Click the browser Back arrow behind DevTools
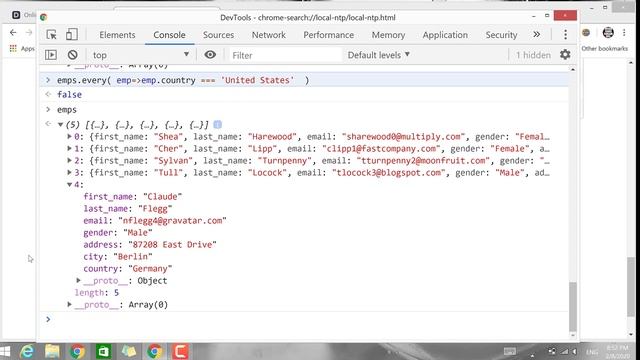Screen dimensions: 640x360 point(13,33)
